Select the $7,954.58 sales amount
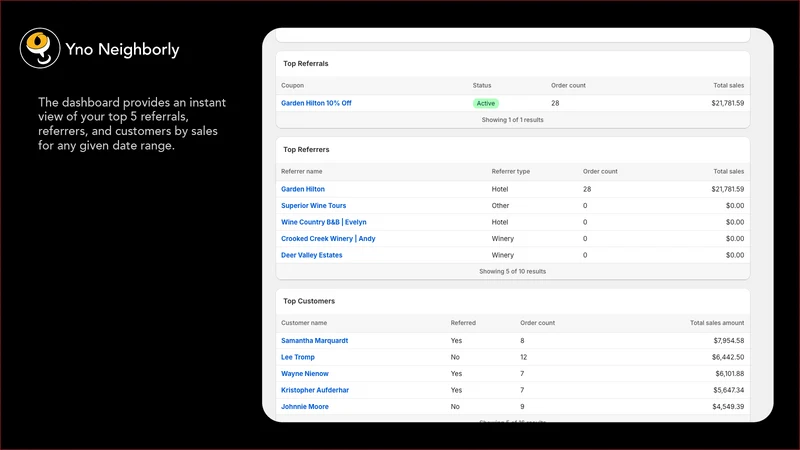The image size is (800, 450). point(729,340)
